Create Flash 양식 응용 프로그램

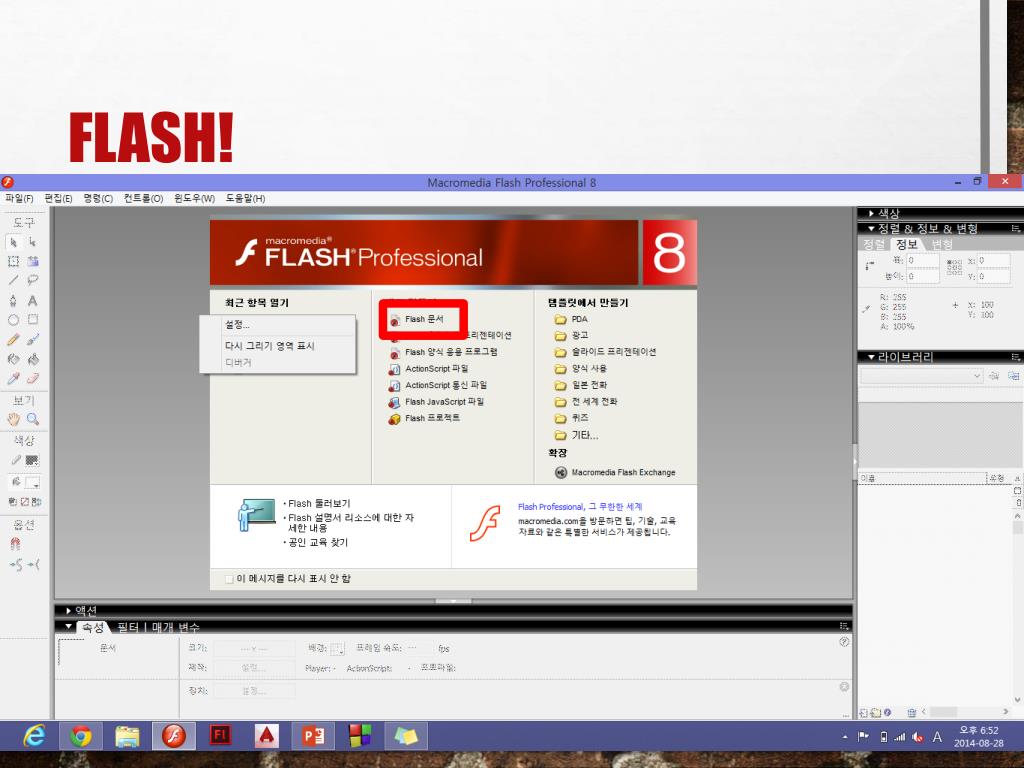point(443,352)
